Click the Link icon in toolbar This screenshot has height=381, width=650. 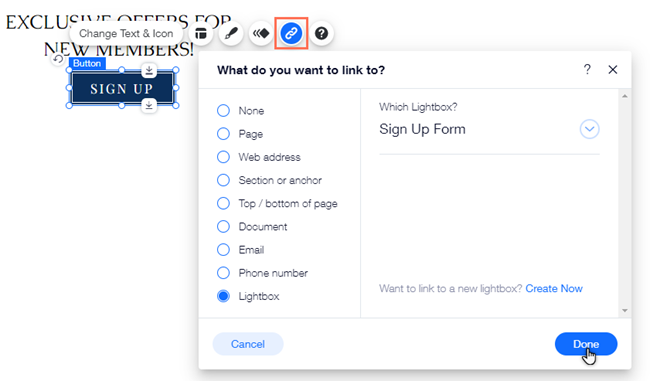click(x=291, y=33)
